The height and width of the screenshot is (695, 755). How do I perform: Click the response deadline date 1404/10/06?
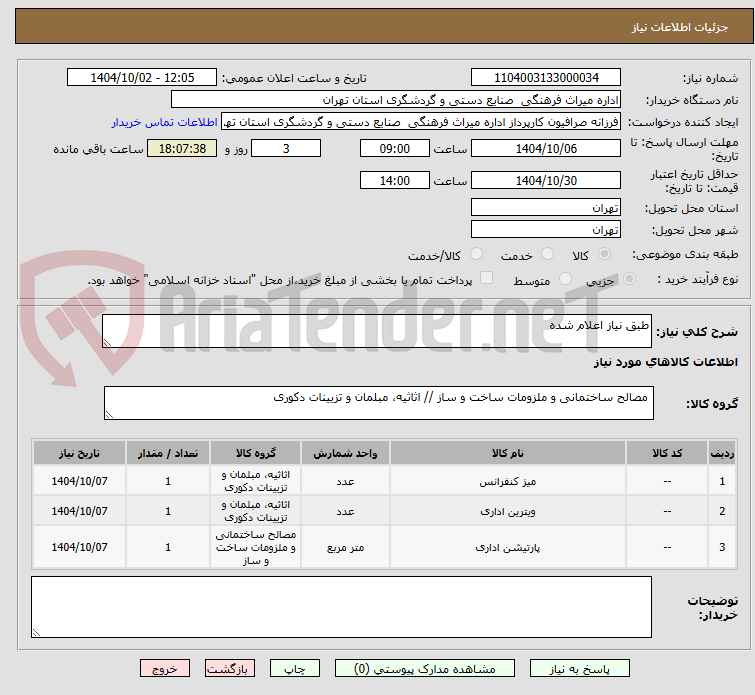tap(546, 148)
